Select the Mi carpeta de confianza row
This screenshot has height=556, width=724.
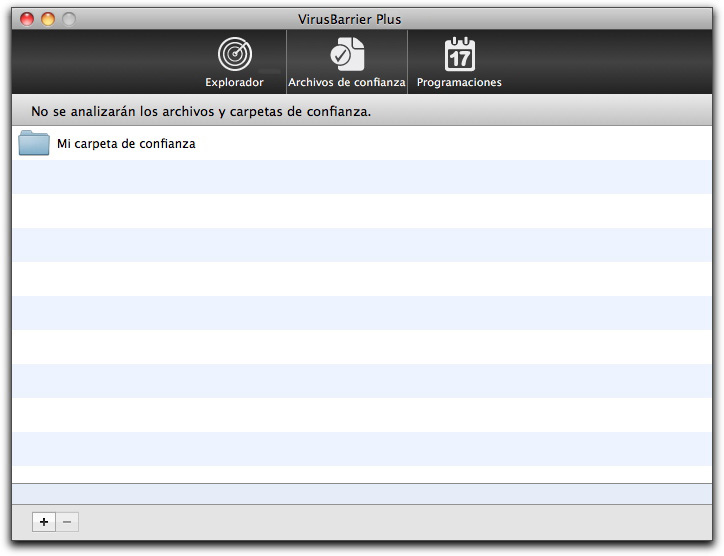click(x=362, y=143)
